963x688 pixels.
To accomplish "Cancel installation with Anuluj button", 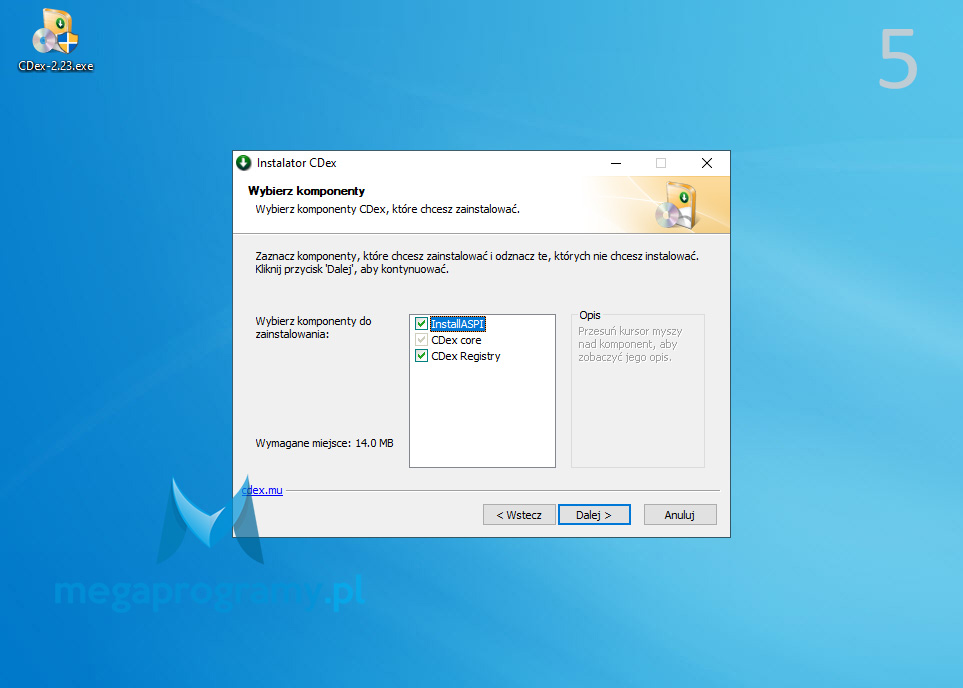I will click(680, 515).
